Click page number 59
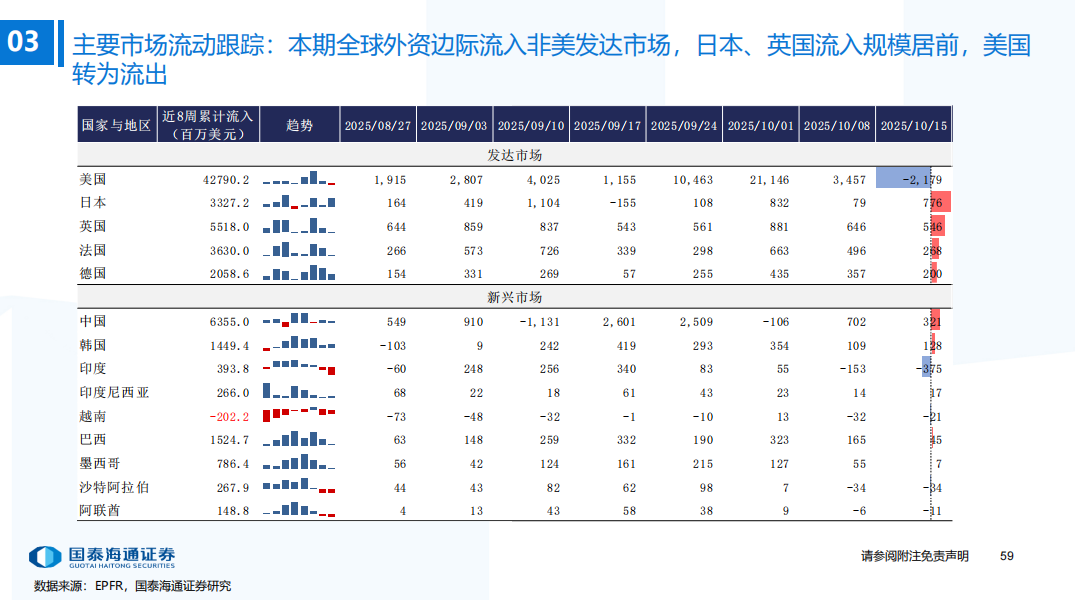1075x600 pixels. click(x=1006, y=556)
